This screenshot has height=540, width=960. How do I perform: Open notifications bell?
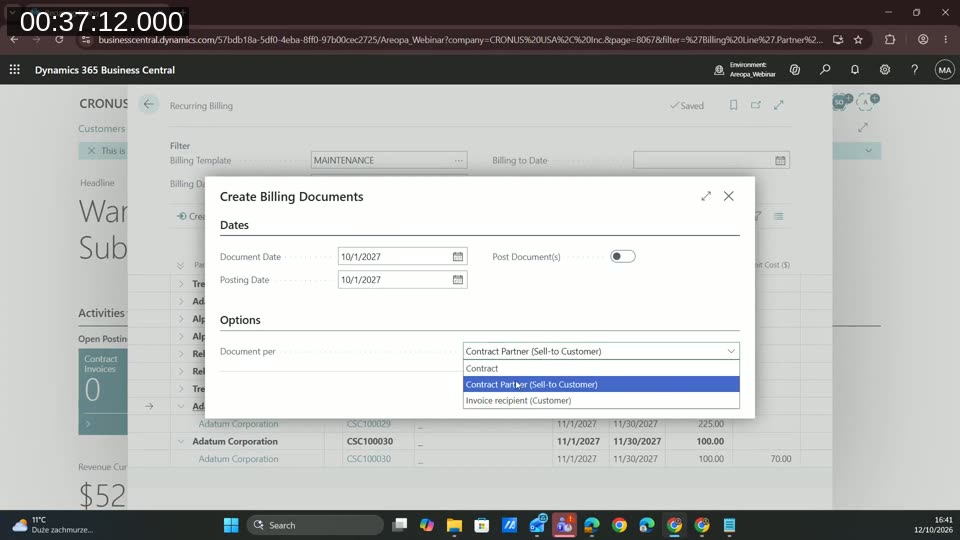tap(855, 70)
